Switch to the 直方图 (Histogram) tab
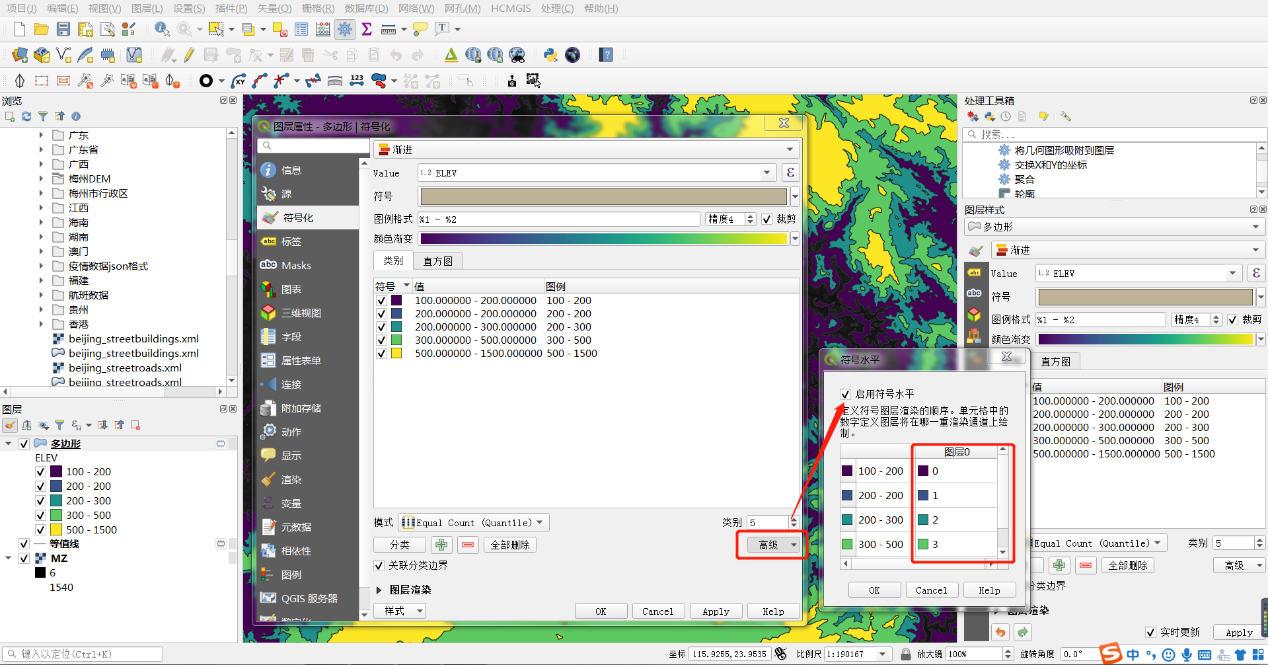 (438, 261)
